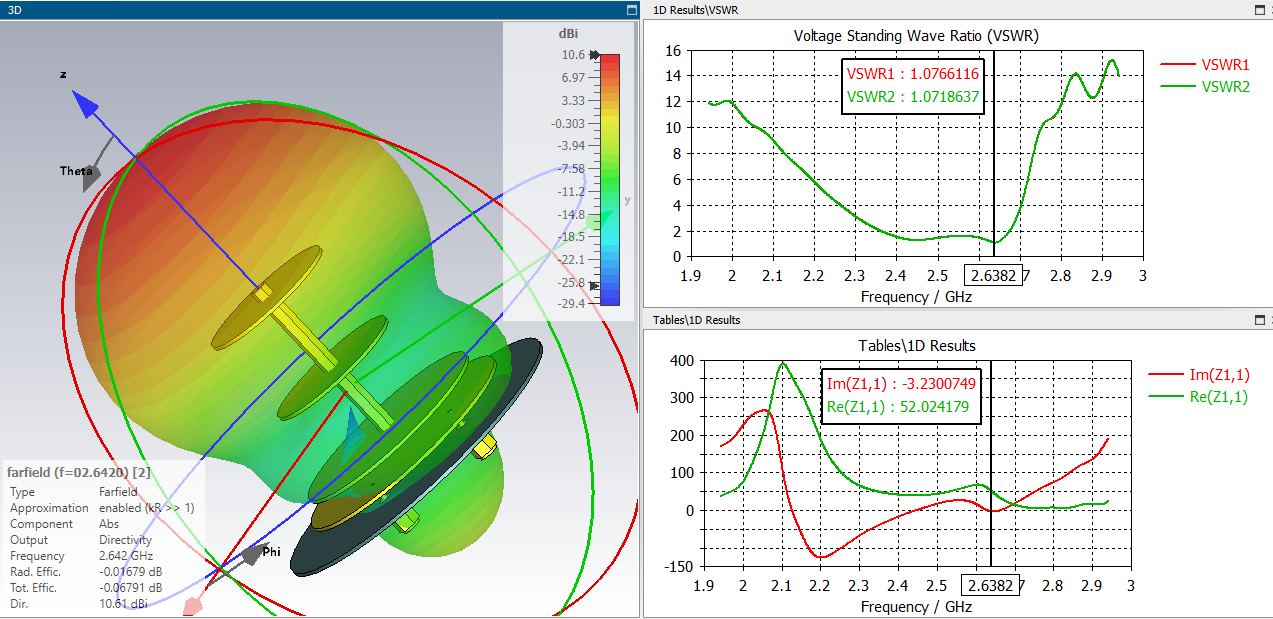Click the VSWR1 : 1.0766116 marker readout
This screenshot has height=619, width=1273.
coord(913,74)
